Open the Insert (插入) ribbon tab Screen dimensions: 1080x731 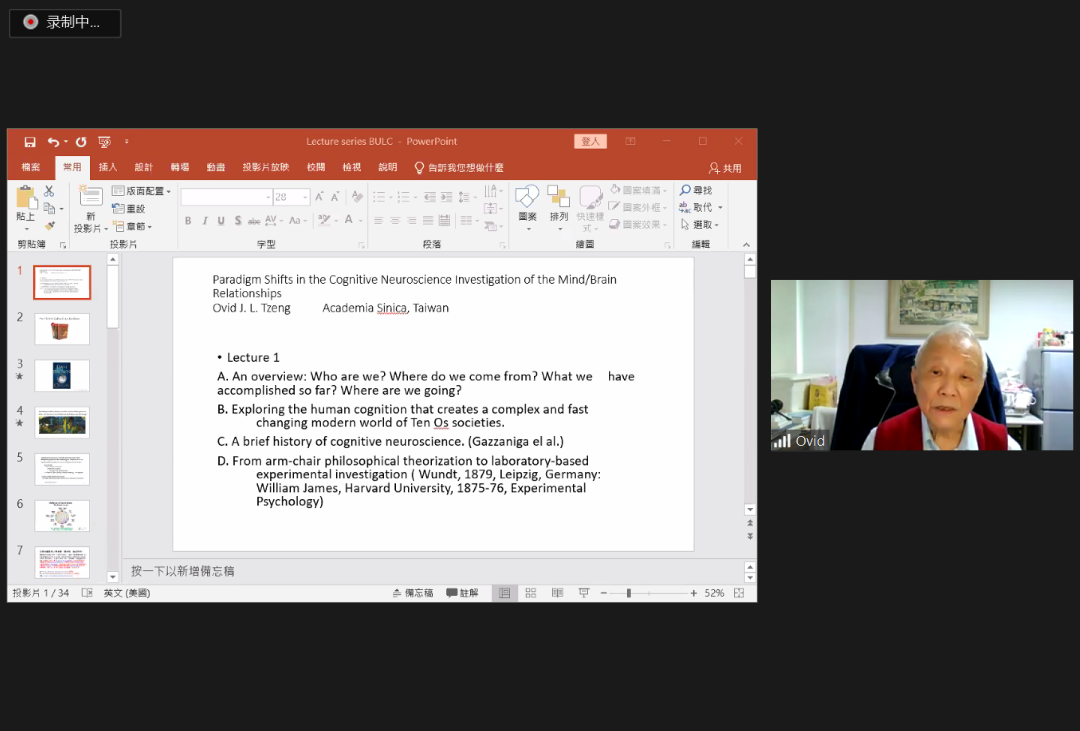tap(108, 168)
